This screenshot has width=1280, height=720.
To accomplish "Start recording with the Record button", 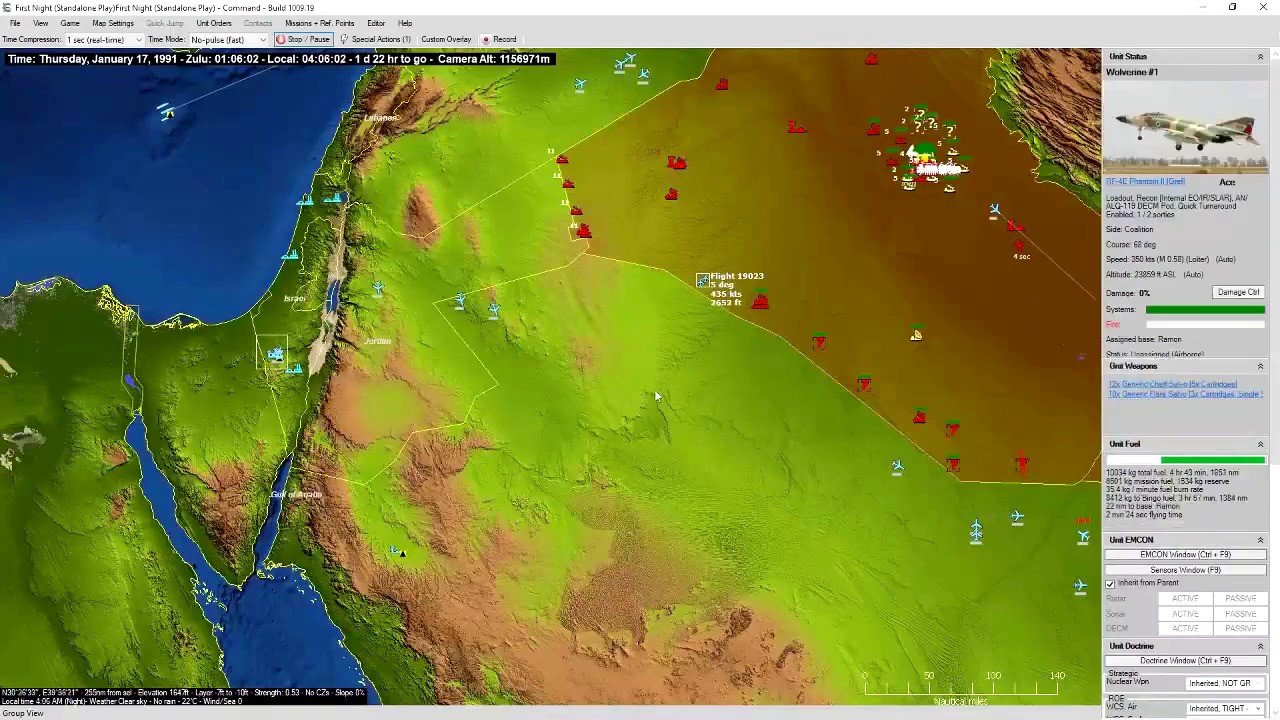I will click(x=499, y=39).
